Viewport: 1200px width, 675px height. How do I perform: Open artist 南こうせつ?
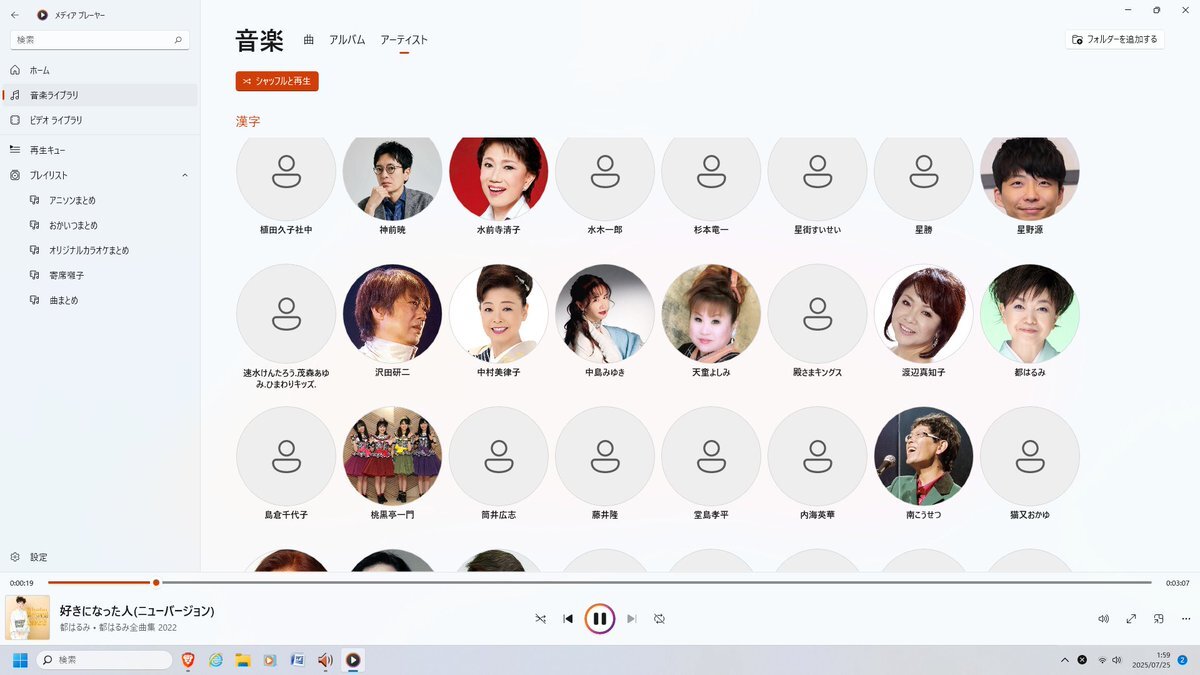(x=924, y=464)
